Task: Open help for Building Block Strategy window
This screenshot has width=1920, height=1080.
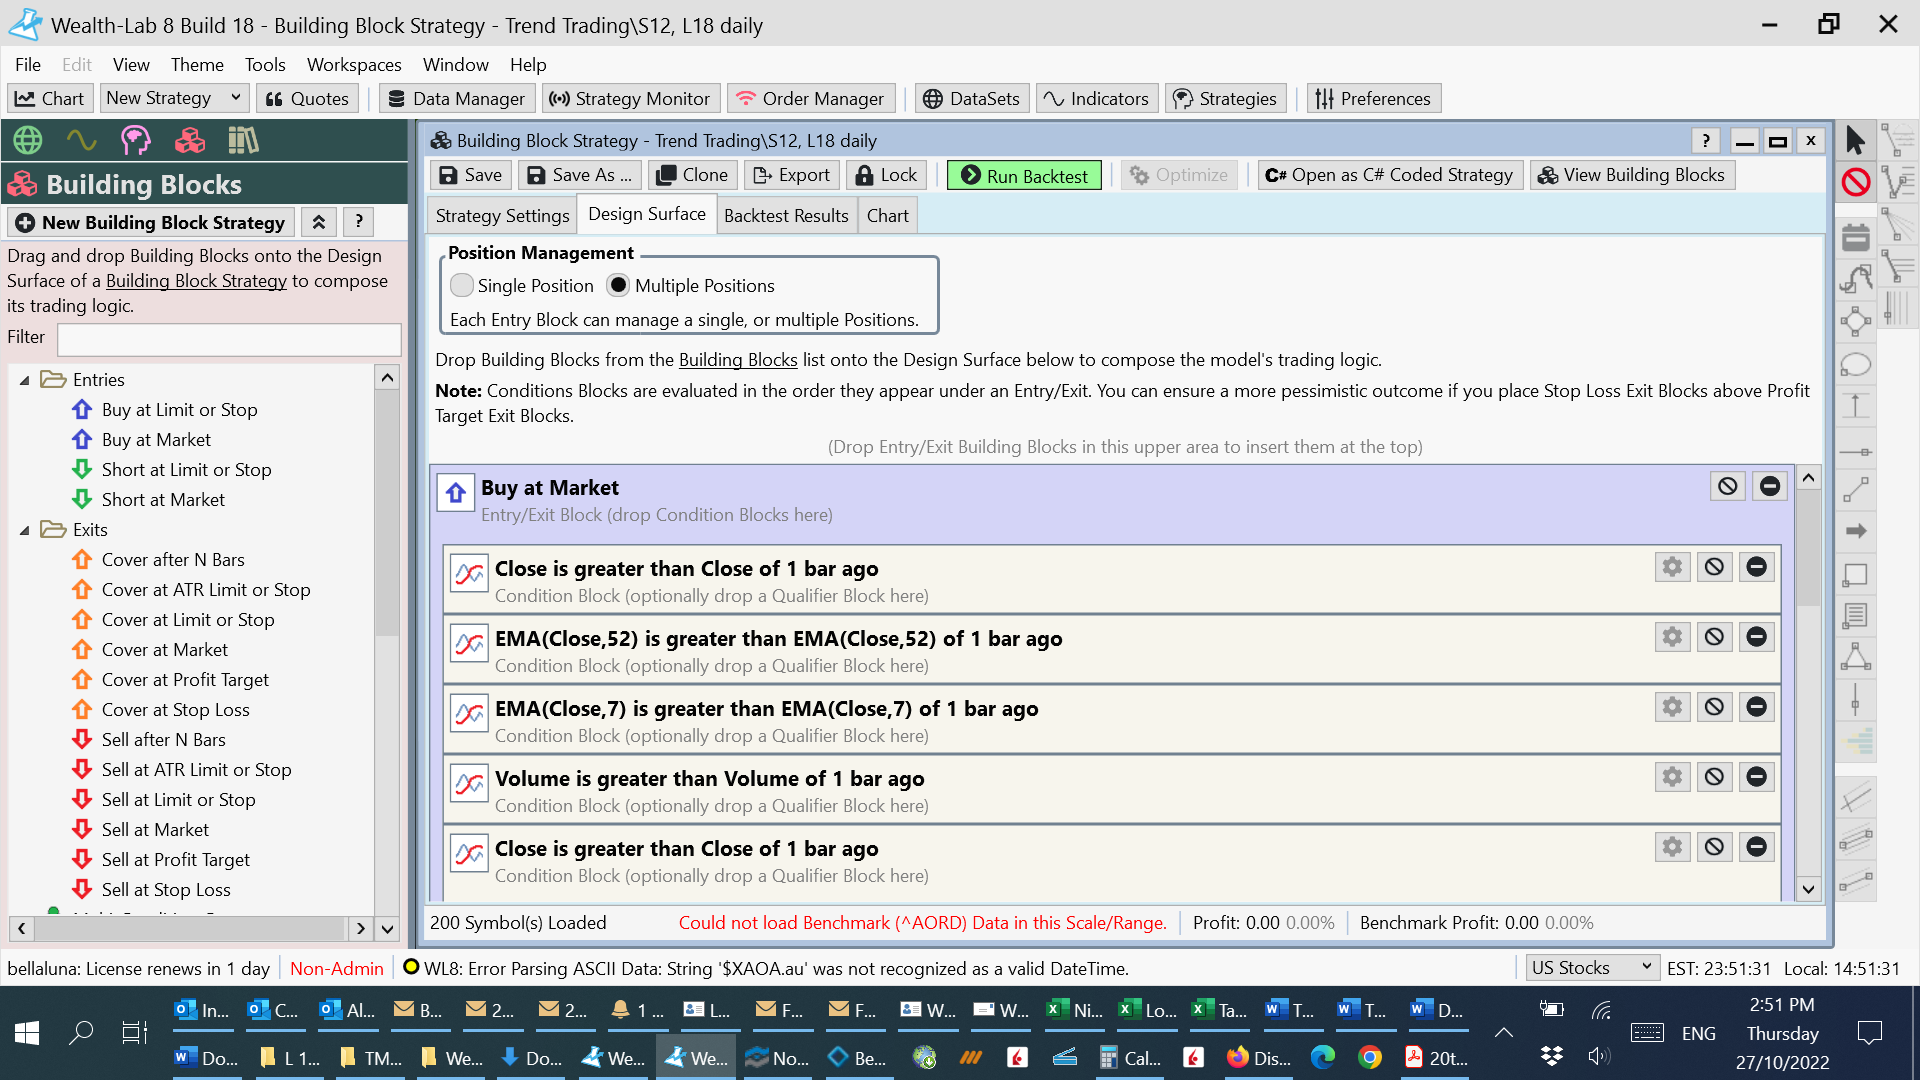Action: point(1706,141)
